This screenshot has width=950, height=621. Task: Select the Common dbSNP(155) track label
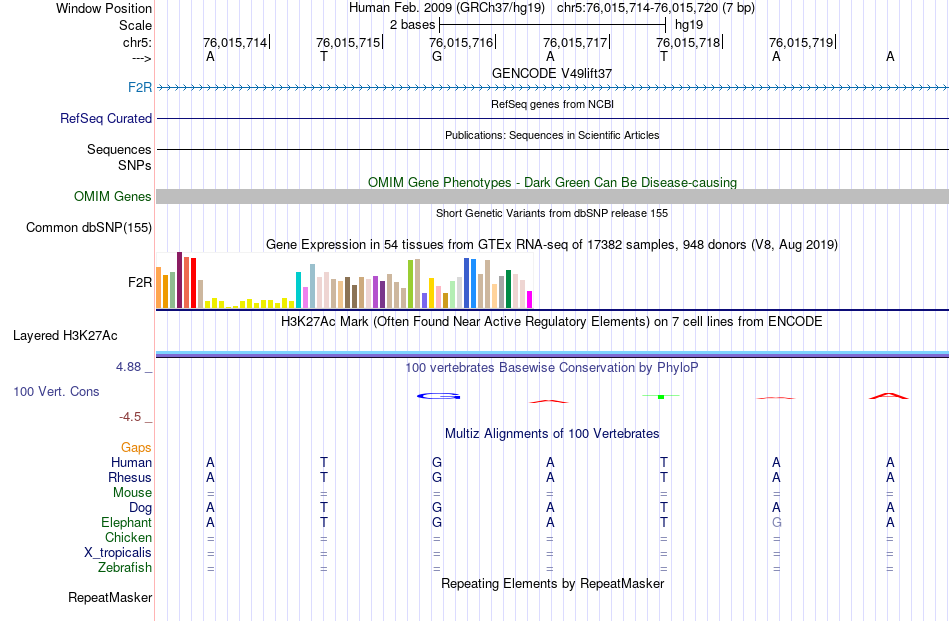tap(88, 227)
